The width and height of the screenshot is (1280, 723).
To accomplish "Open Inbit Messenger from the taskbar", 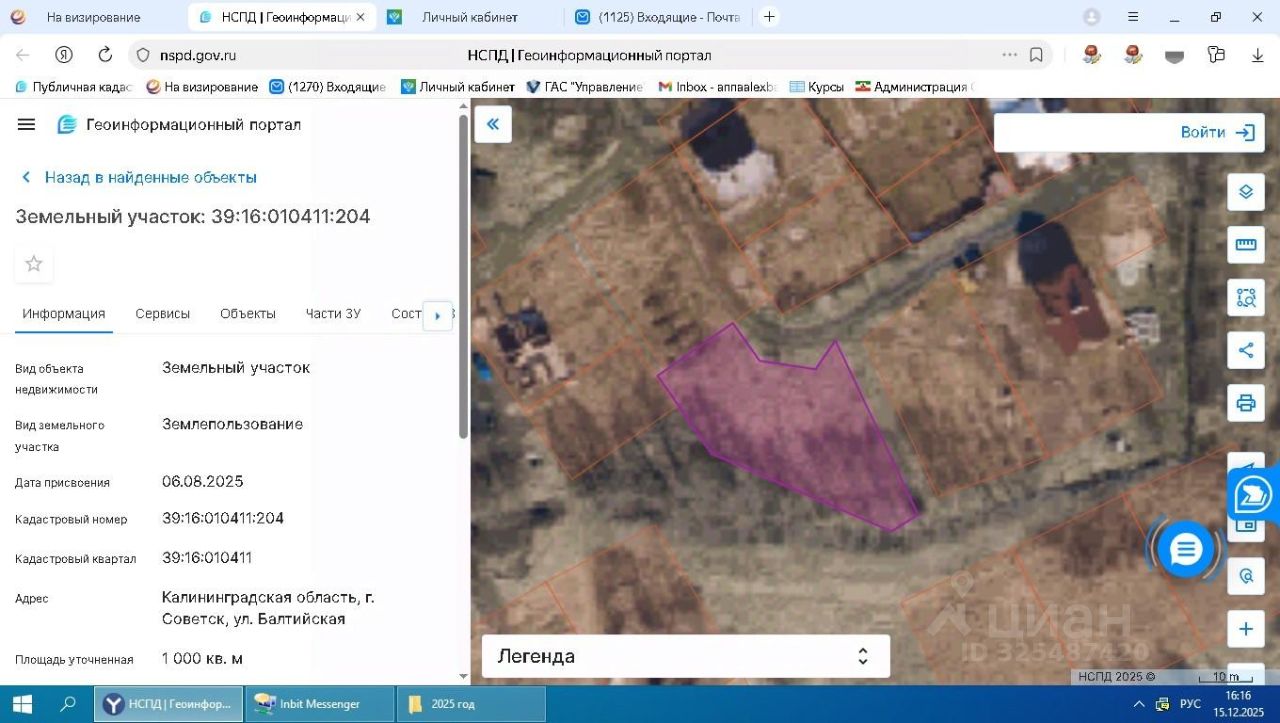I will pyautogui.click(x=320, y=704).
